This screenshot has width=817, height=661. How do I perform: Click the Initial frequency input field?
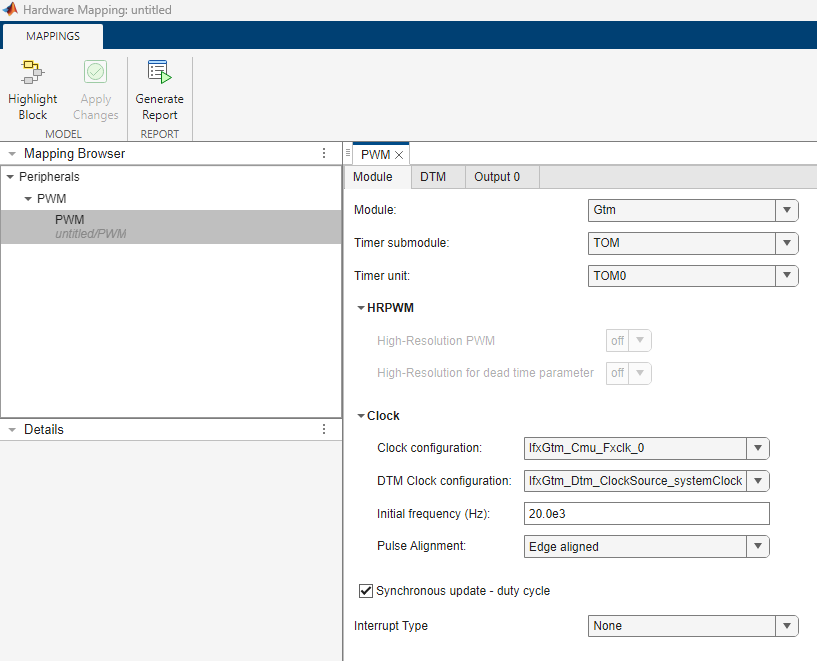pyautogui.click(x=646, y=514)
